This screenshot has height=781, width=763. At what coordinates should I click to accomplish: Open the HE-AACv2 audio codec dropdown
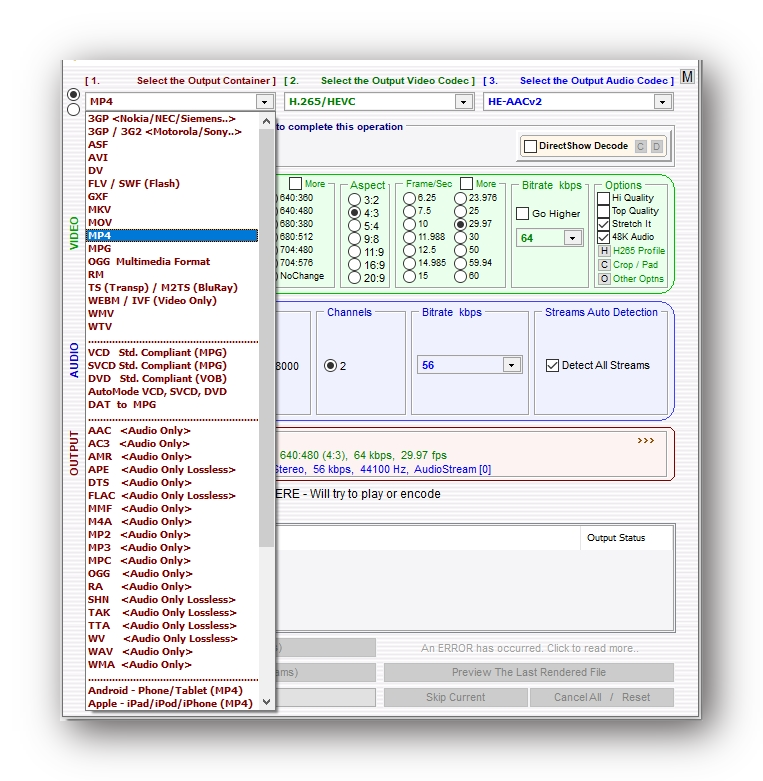tap(662, 102)
